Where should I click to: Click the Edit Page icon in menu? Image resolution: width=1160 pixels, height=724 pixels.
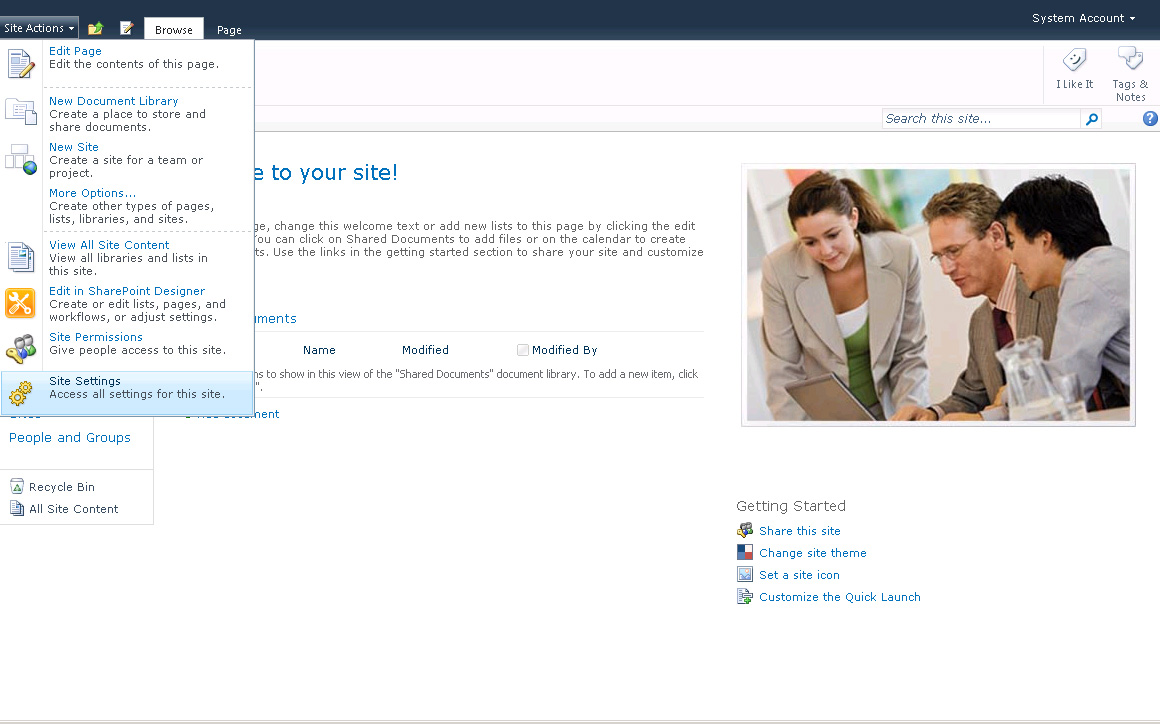21,64
